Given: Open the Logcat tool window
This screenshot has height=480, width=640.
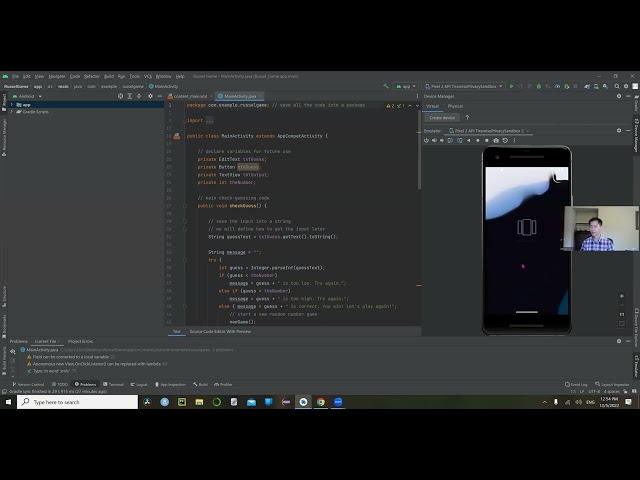Looking at the screenshot, I should pyautogui.click(x=139, y=384).
